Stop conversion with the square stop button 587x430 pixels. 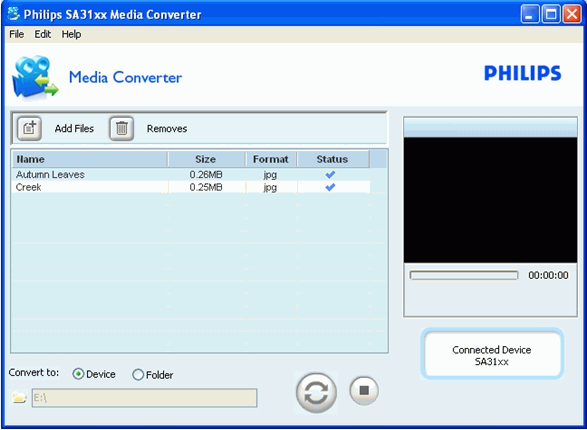[364, 391]
